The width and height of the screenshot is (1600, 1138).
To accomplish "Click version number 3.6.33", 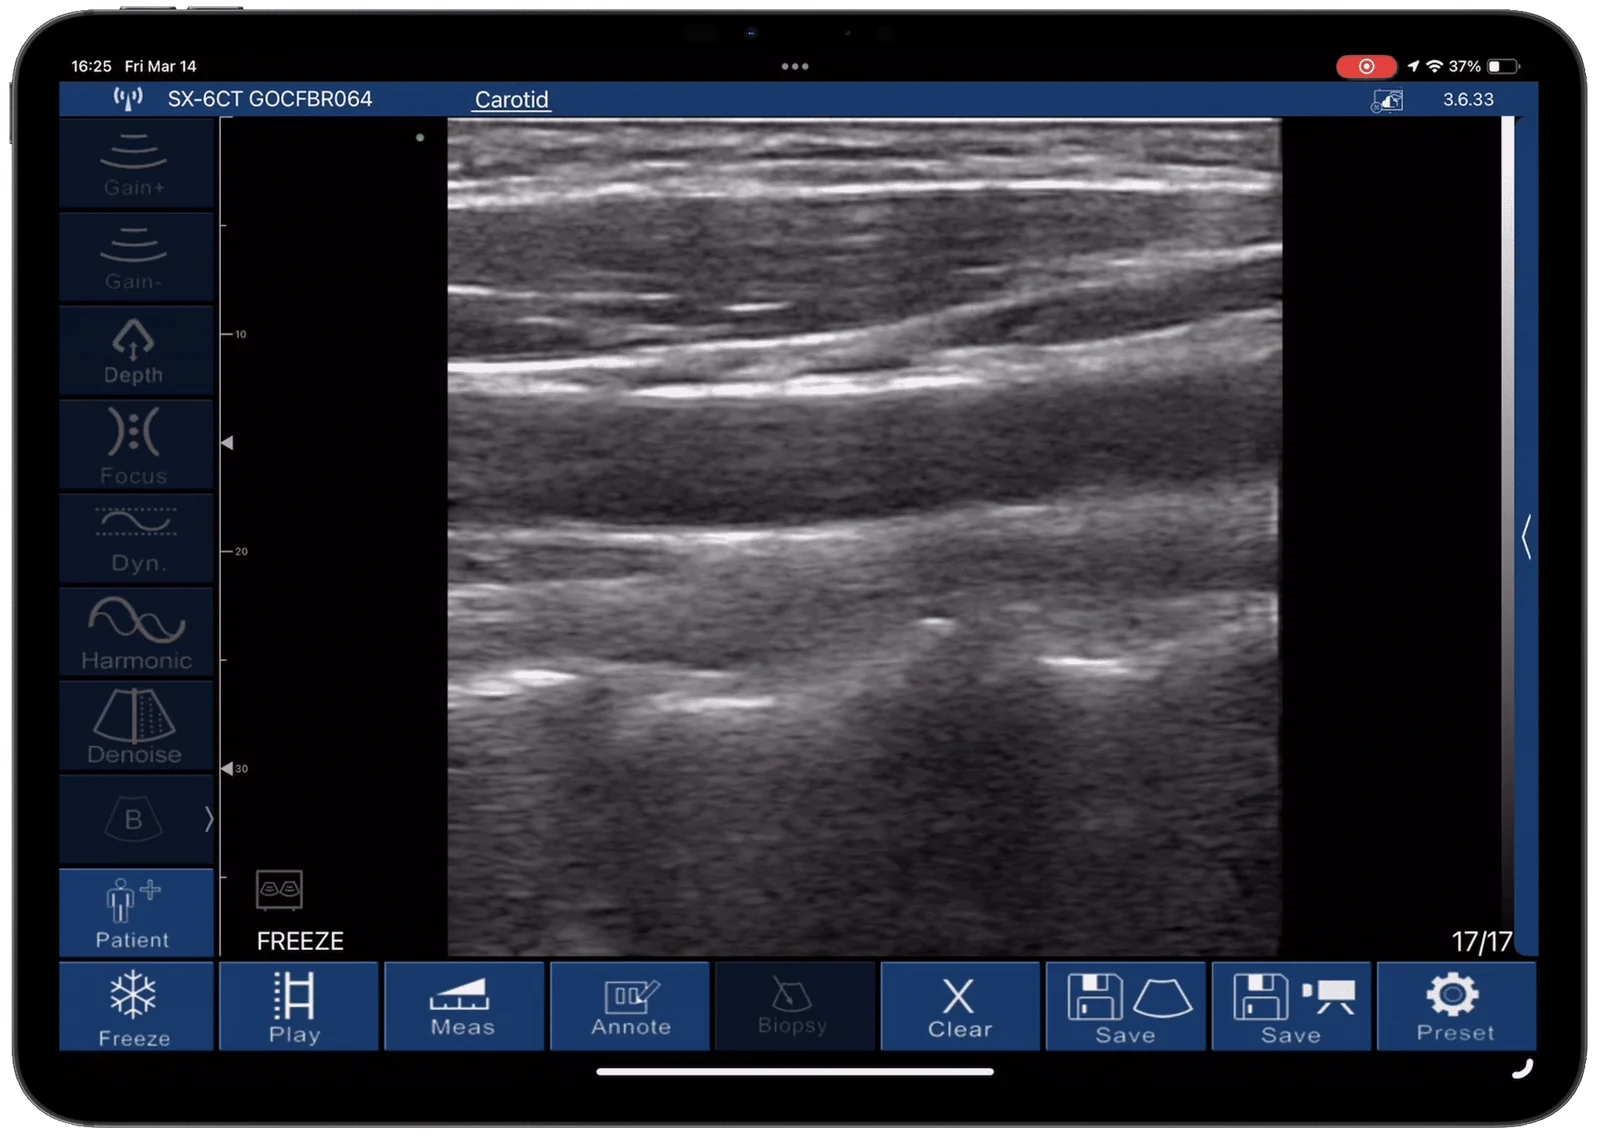I will pyautogui.click(x=1468, y=99).
